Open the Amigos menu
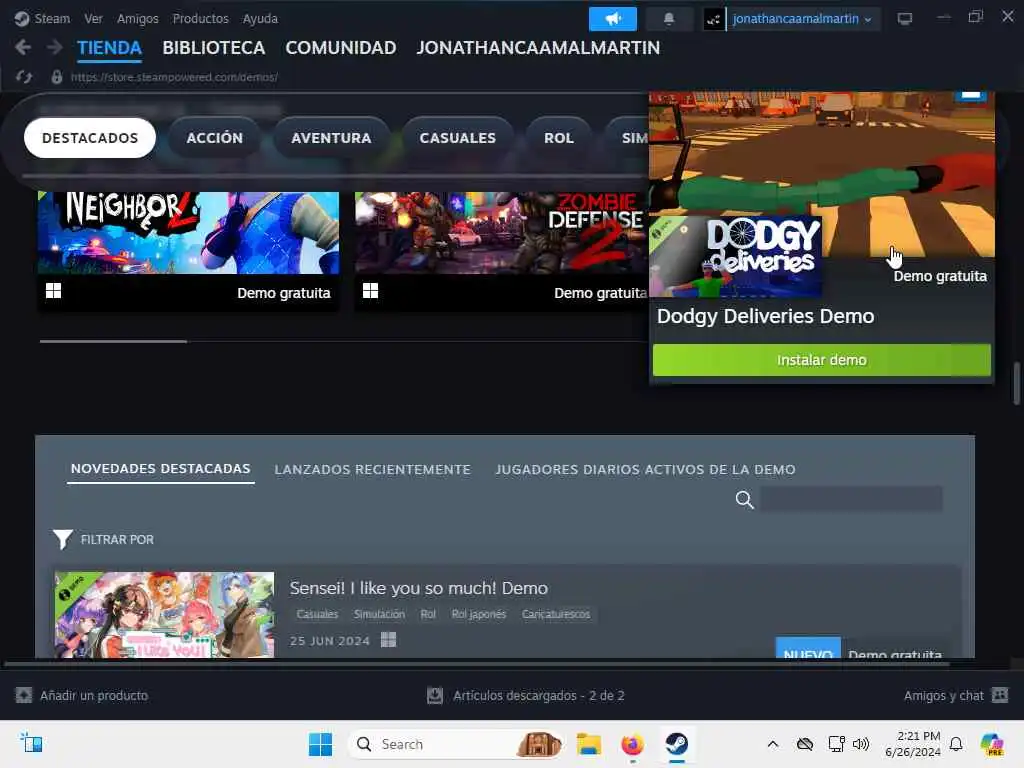Image resolution: width=1024 pixels, height=768 pixels. (138, 18)
